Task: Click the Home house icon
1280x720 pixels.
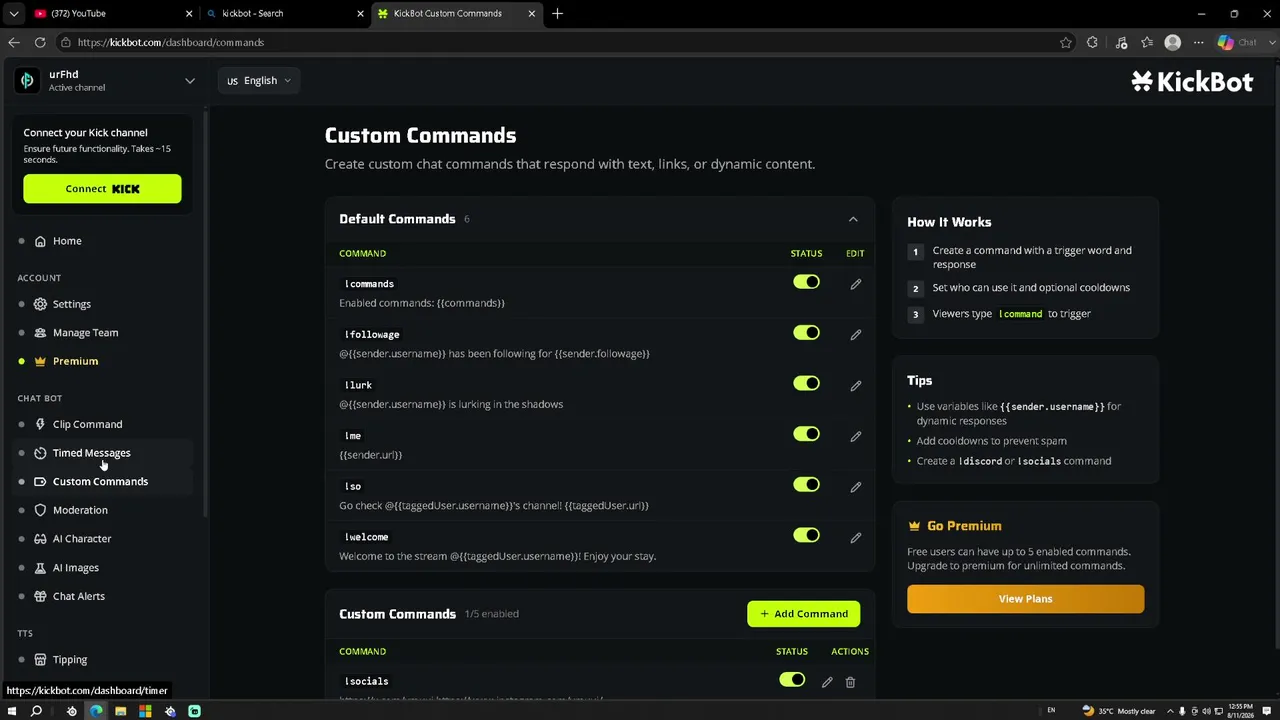Action: coord(40,241)
